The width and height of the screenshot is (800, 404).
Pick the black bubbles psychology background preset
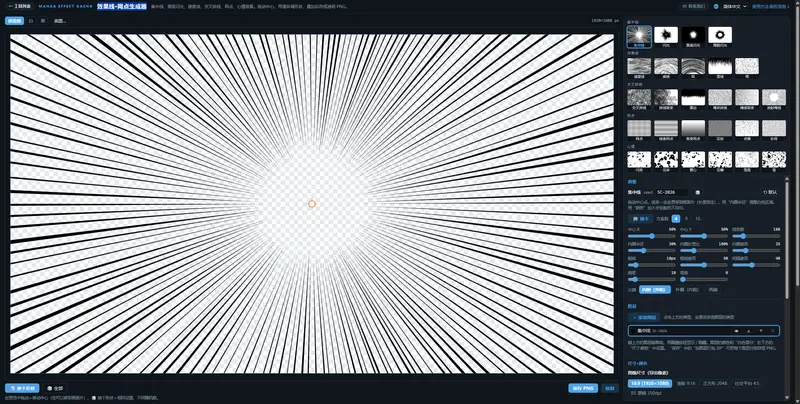click(x=666, y=161)
